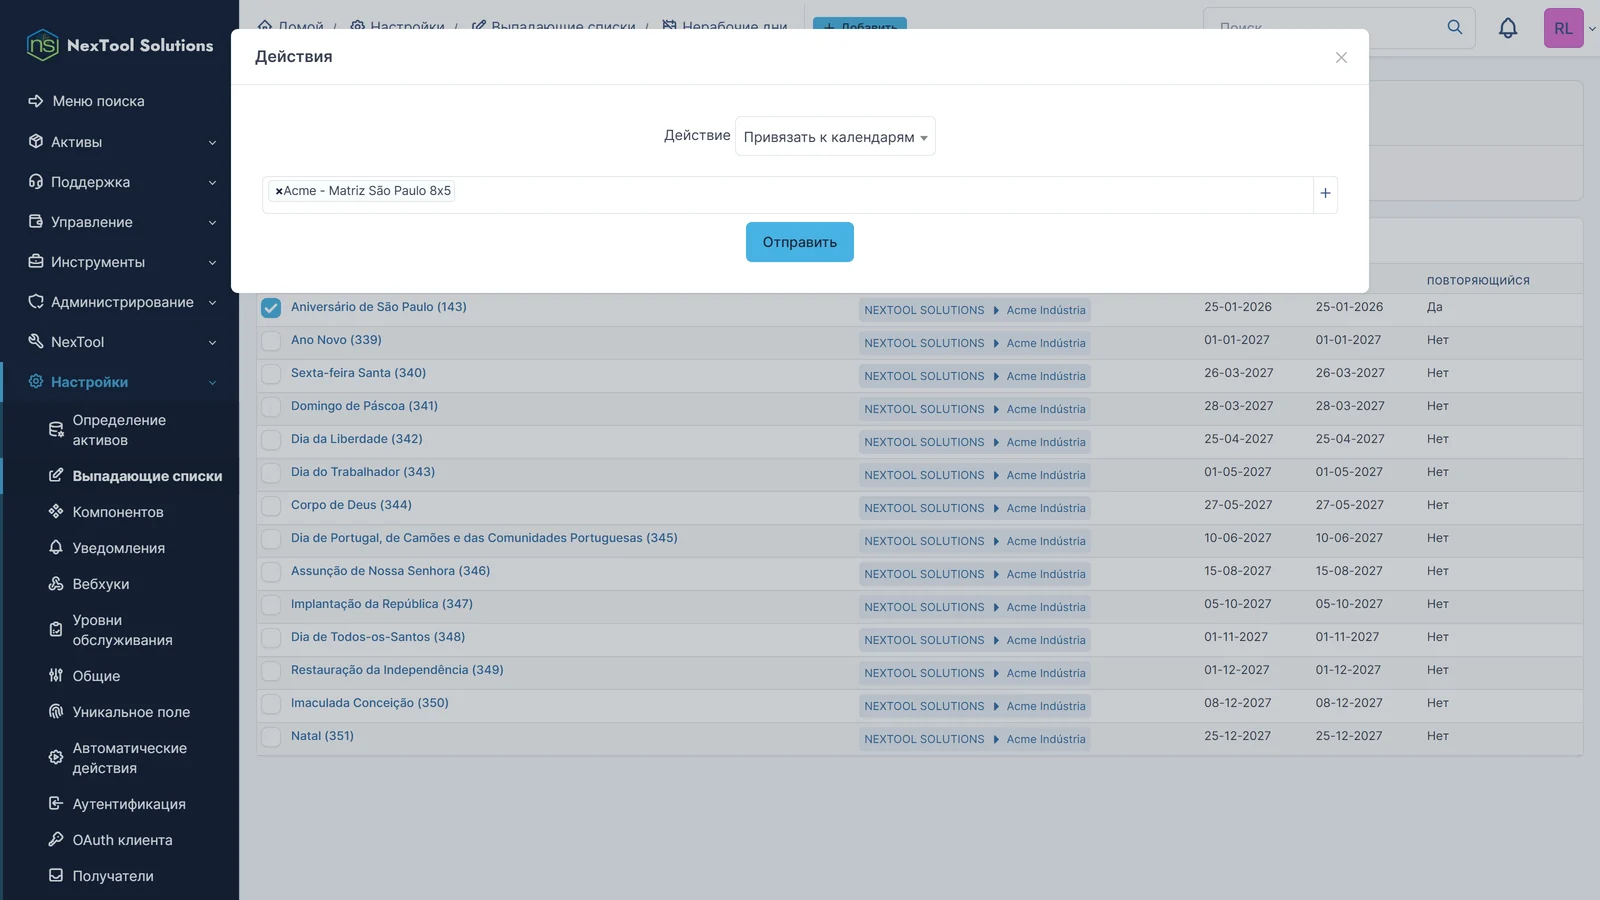Open the Действие dropdown Привязать к календарям
This screenshot has height=900, width=1600.
(x=835, y=137)
